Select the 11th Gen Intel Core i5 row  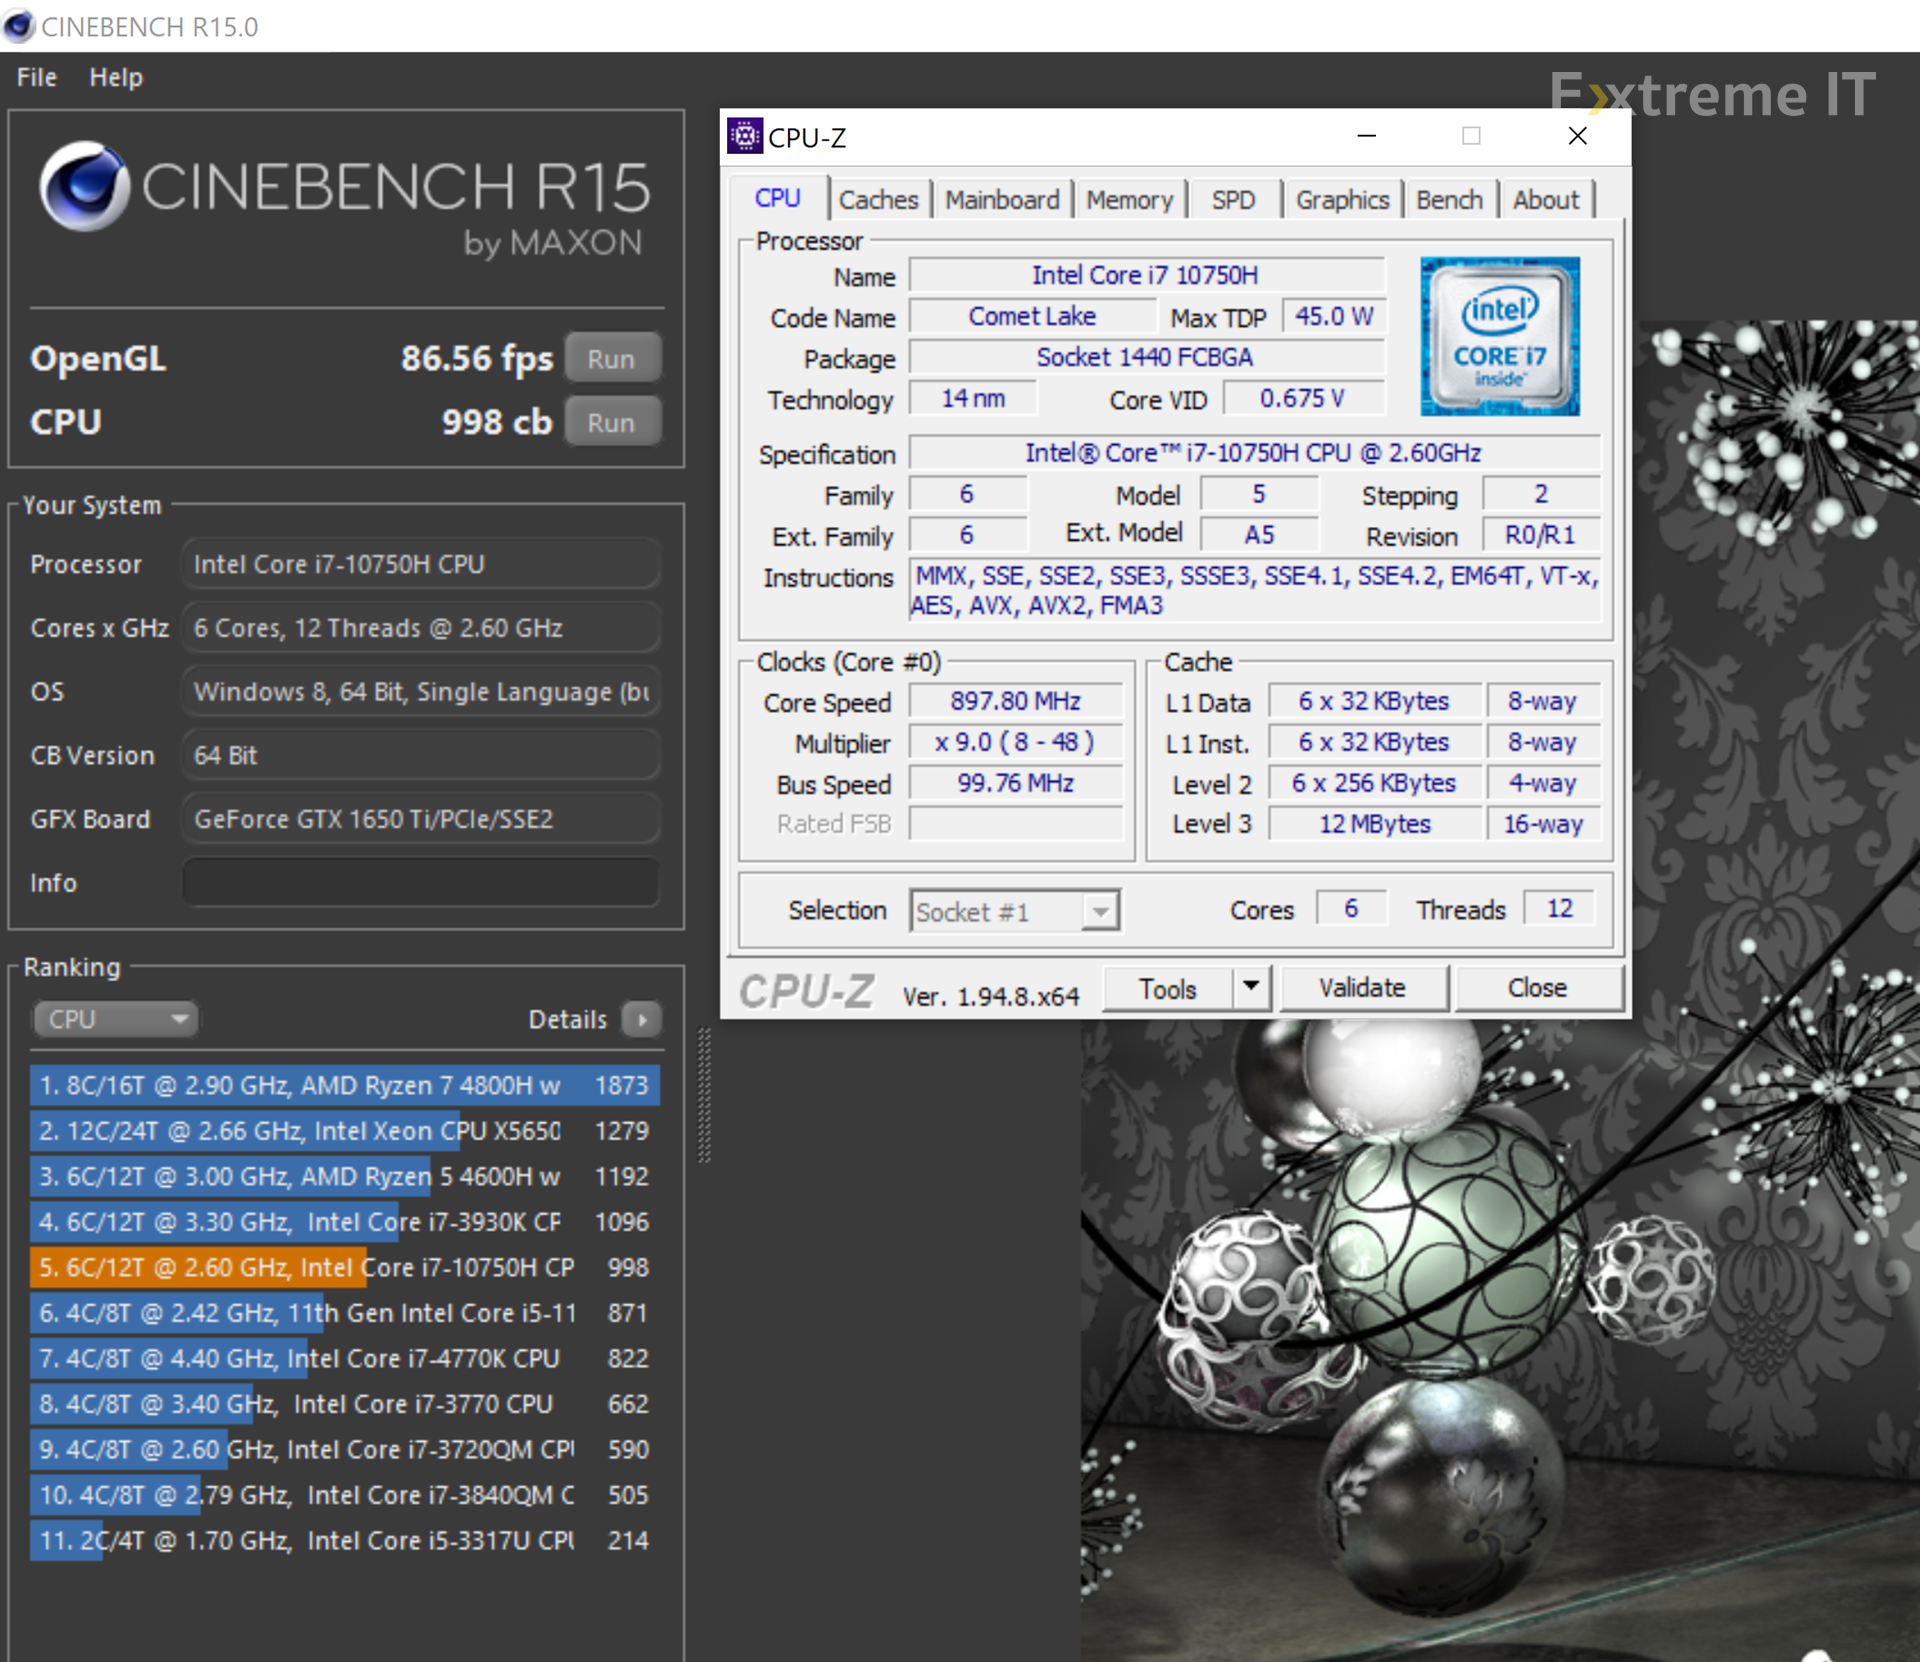click(x=345, y=1313)
